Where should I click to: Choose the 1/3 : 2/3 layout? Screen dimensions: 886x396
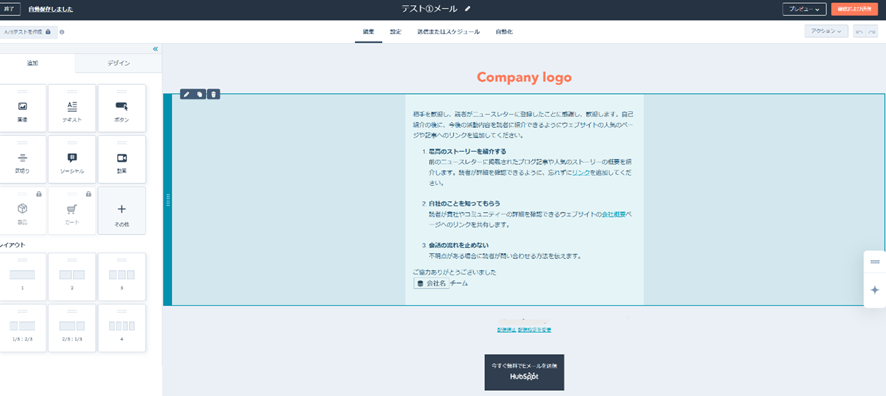coord(23,328)
